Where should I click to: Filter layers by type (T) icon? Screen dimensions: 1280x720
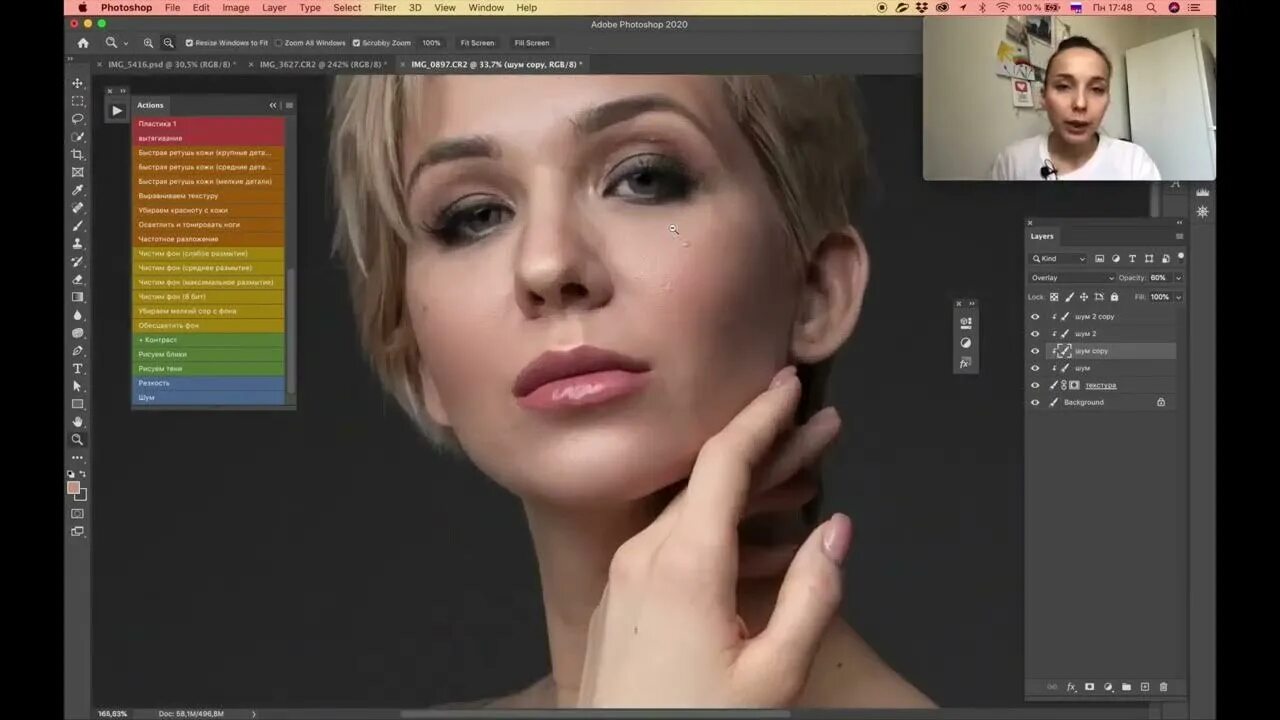[x=1133, y=259]
